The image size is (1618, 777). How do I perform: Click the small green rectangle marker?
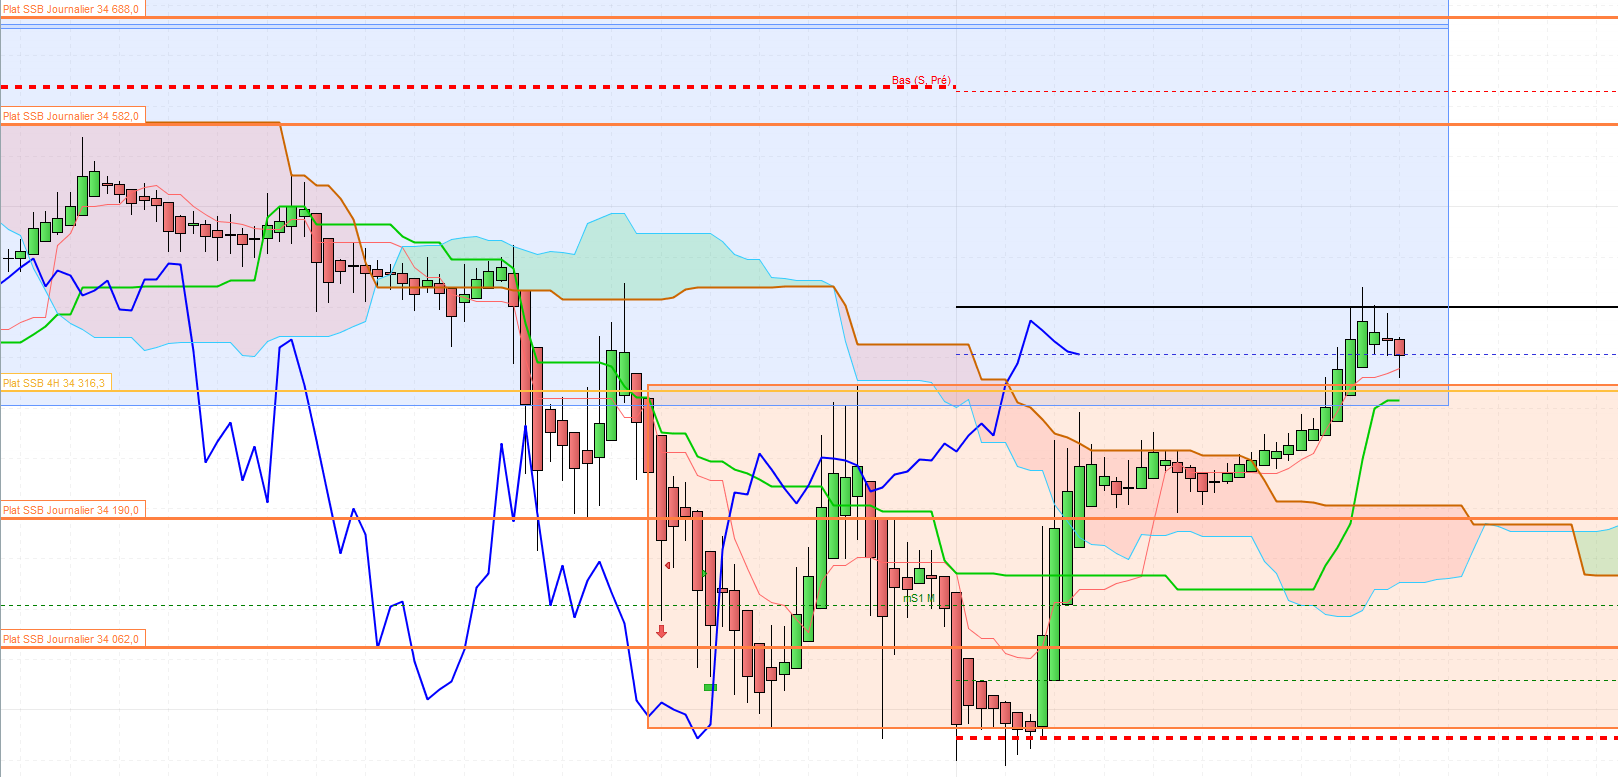710,687
